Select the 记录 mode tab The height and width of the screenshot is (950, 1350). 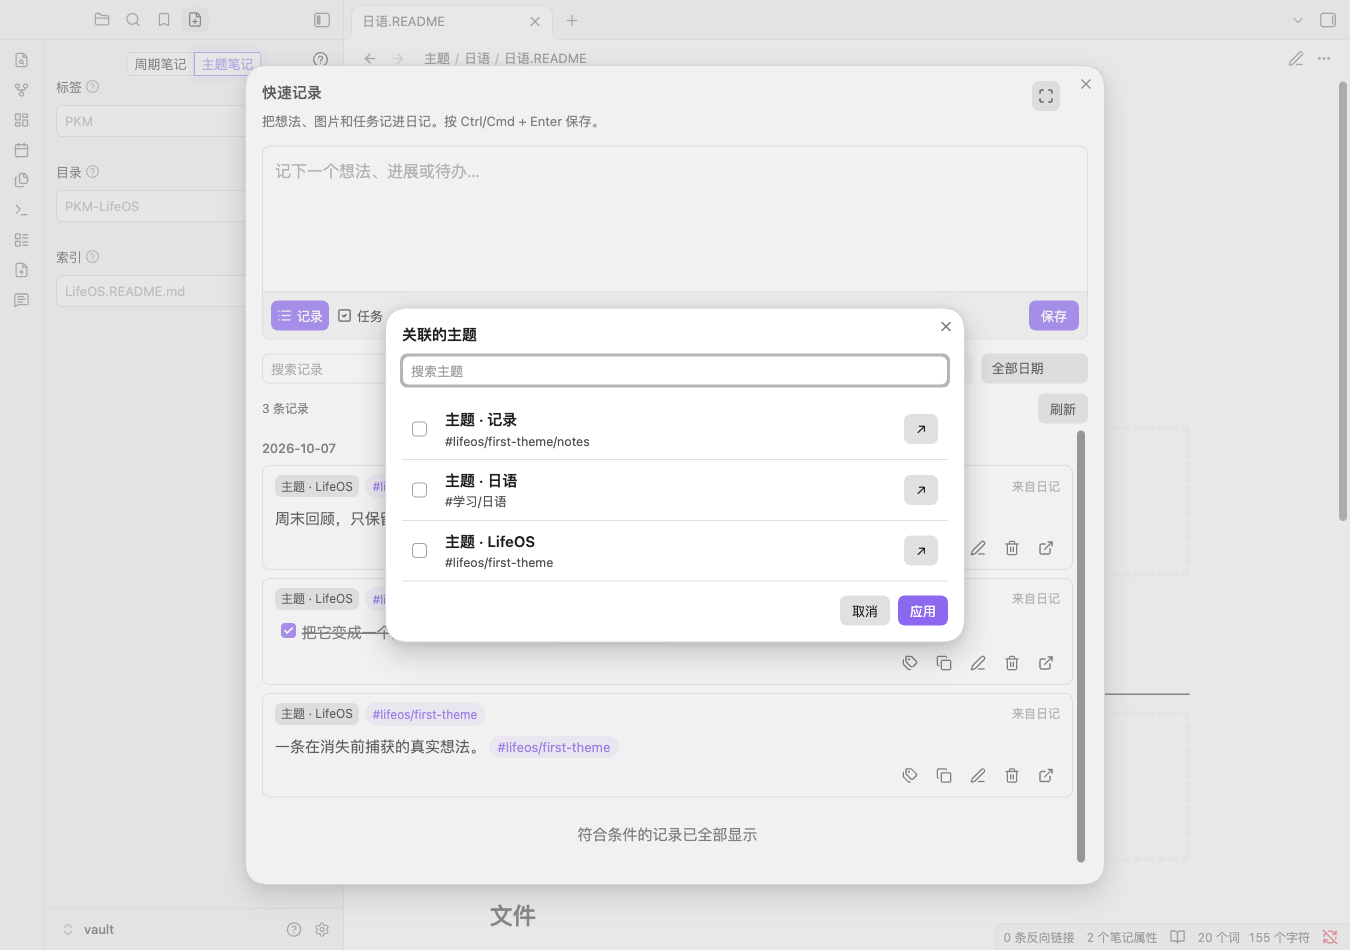point(300,316)
